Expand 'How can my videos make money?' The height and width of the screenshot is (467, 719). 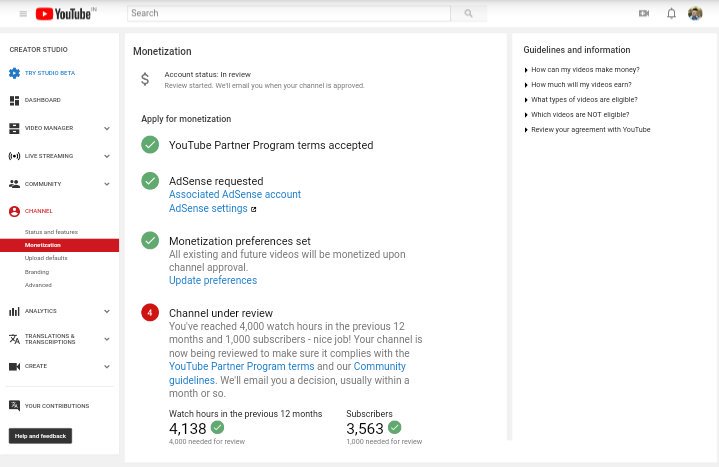(582, 70)
